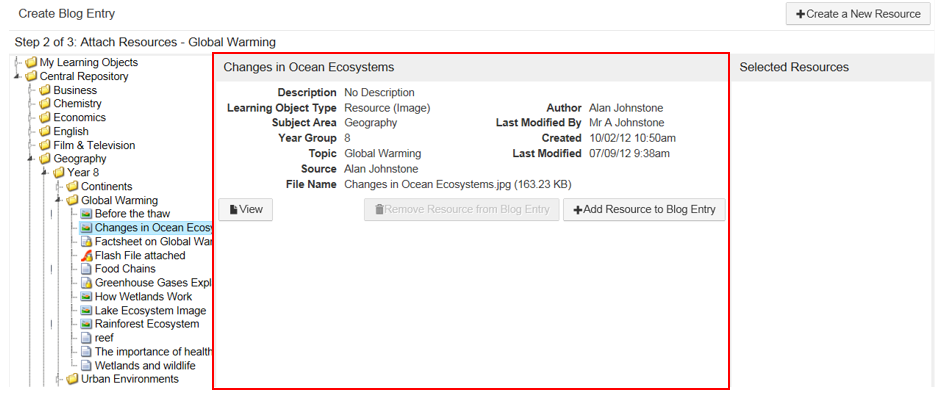Click the Factsheet on Global Warming file icon
942x406 pixels.
tap(86, 242)
